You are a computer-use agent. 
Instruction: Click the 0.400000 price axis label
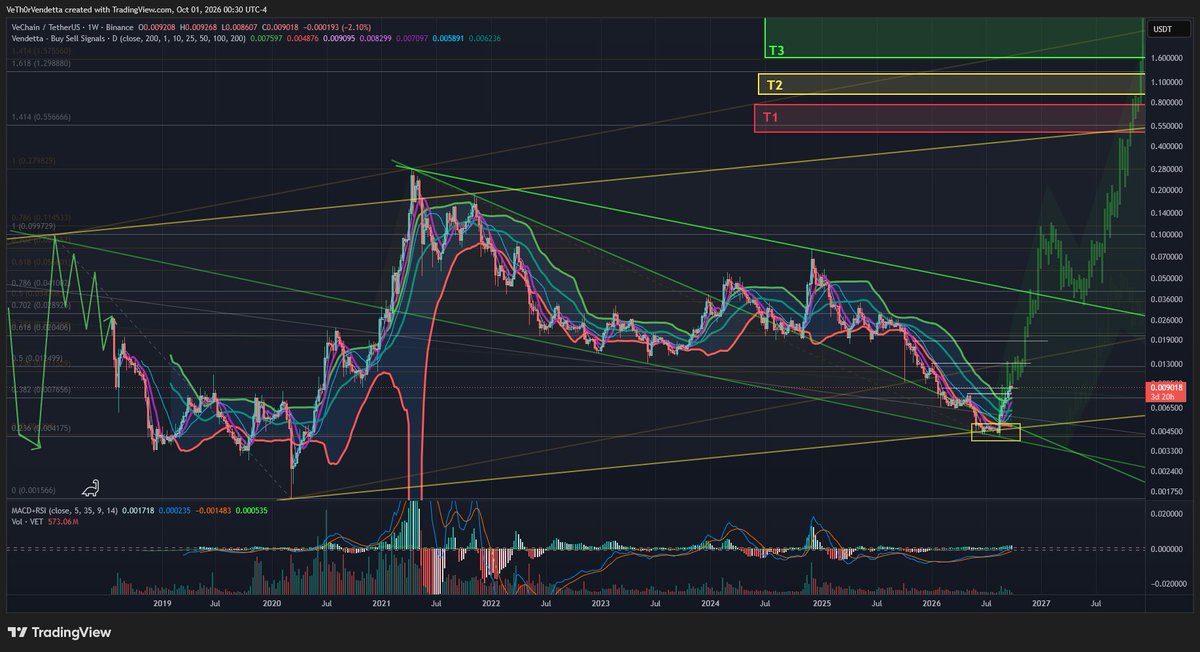pyautogui.click(x=1169, y=146)
